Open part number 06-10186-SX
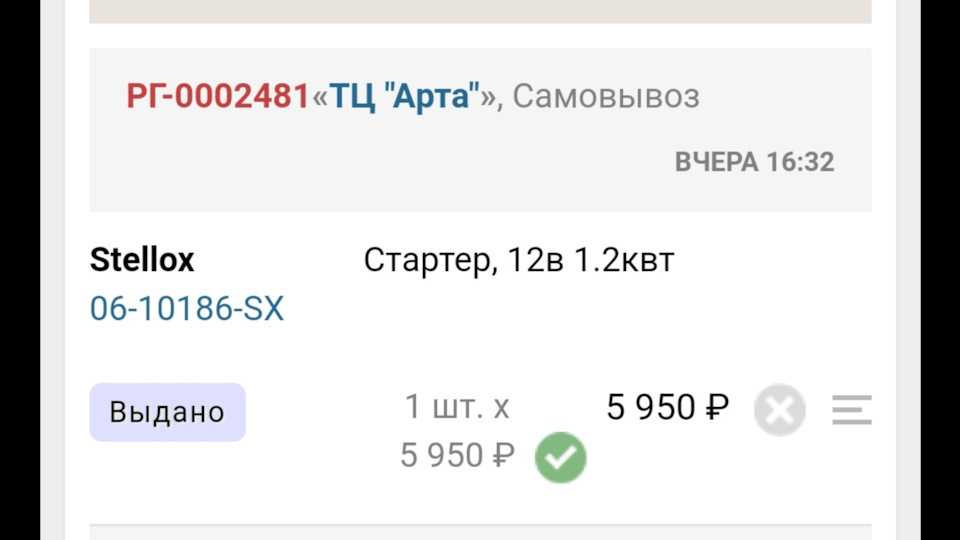The image size is (960, 540). click(187, 309)
